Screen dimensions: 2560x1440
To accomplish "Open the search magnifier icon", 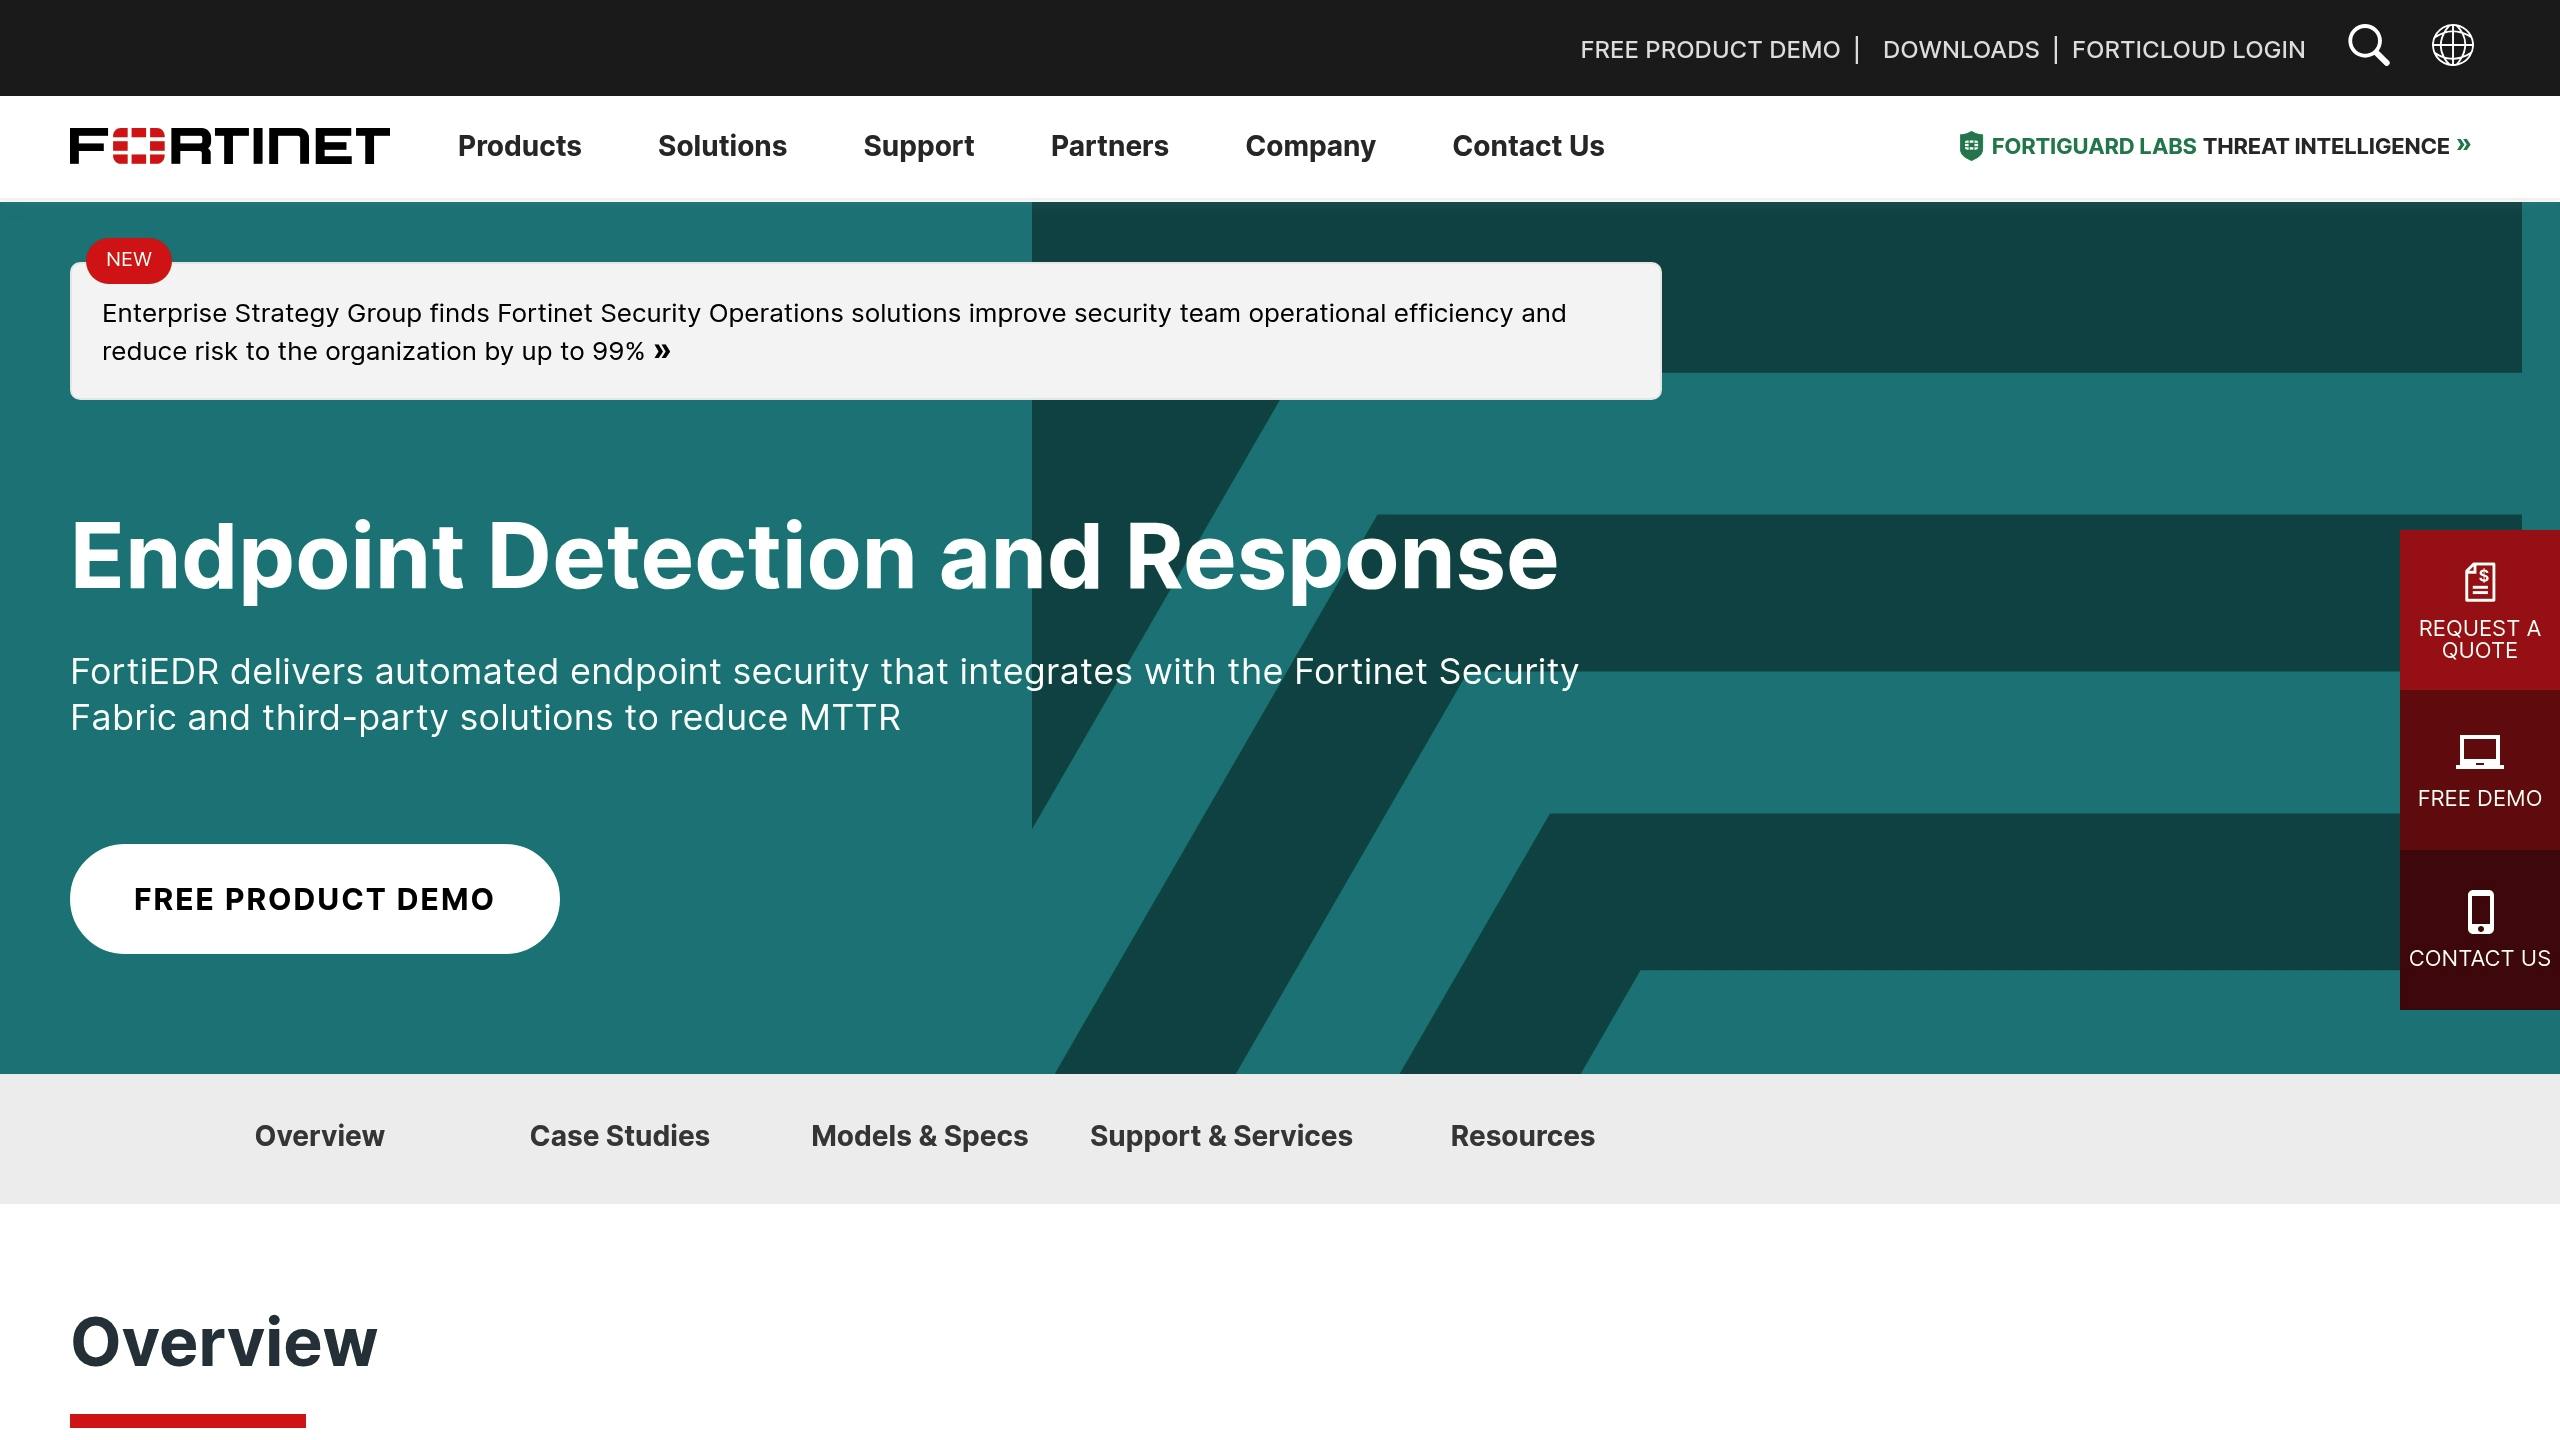I will click(x=2368, y=46).
